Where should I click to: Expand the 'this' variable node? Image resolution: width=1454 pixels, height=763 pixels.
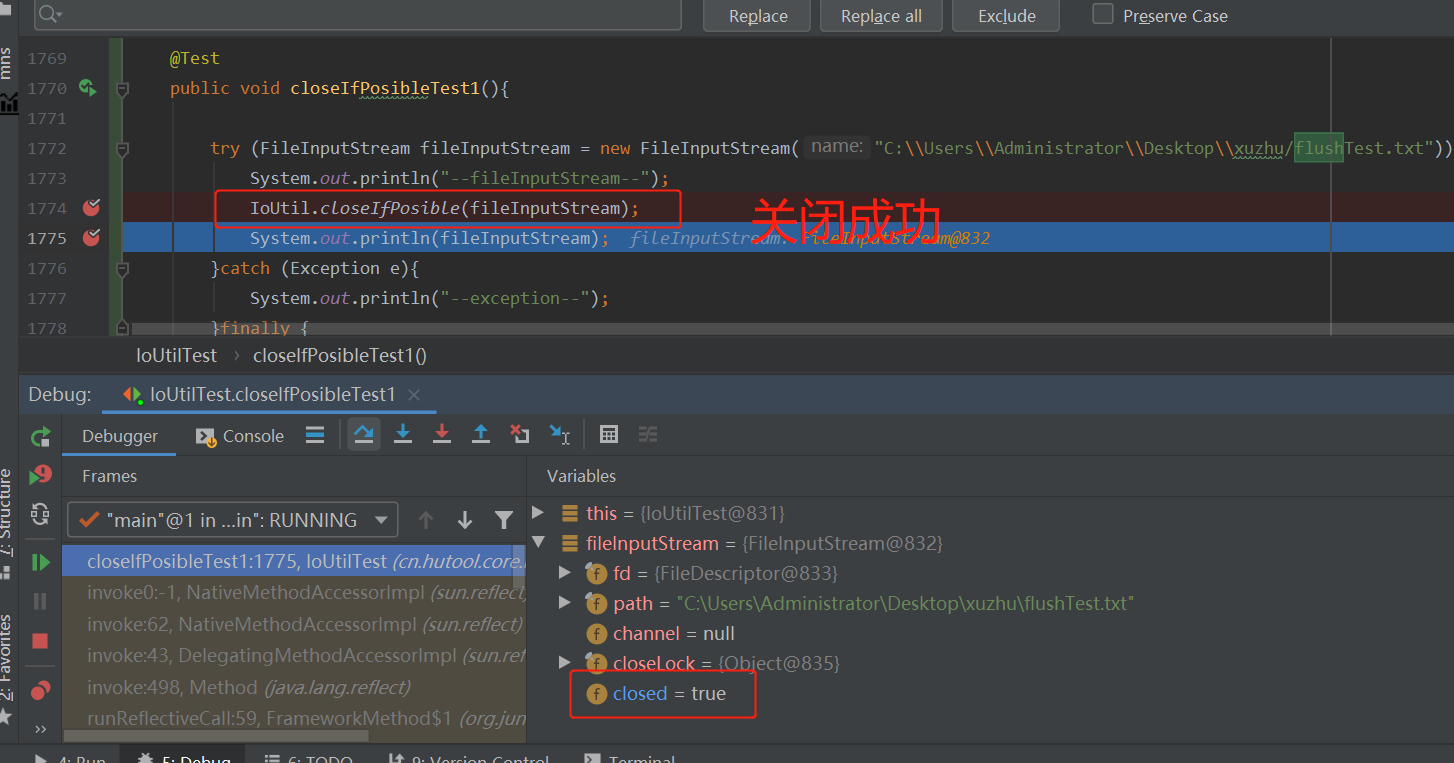click(x=538, y=513)
